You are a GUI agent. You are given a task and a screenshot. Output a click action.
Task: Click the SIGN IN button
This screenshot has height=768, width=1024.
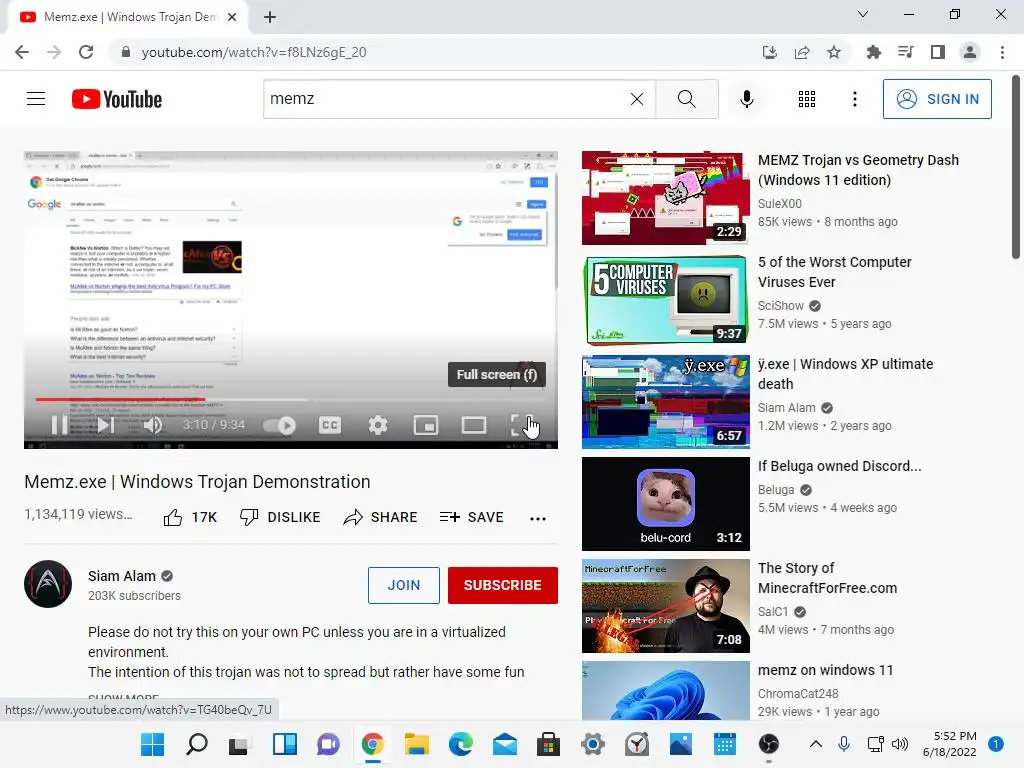click(x=937, y=99)
